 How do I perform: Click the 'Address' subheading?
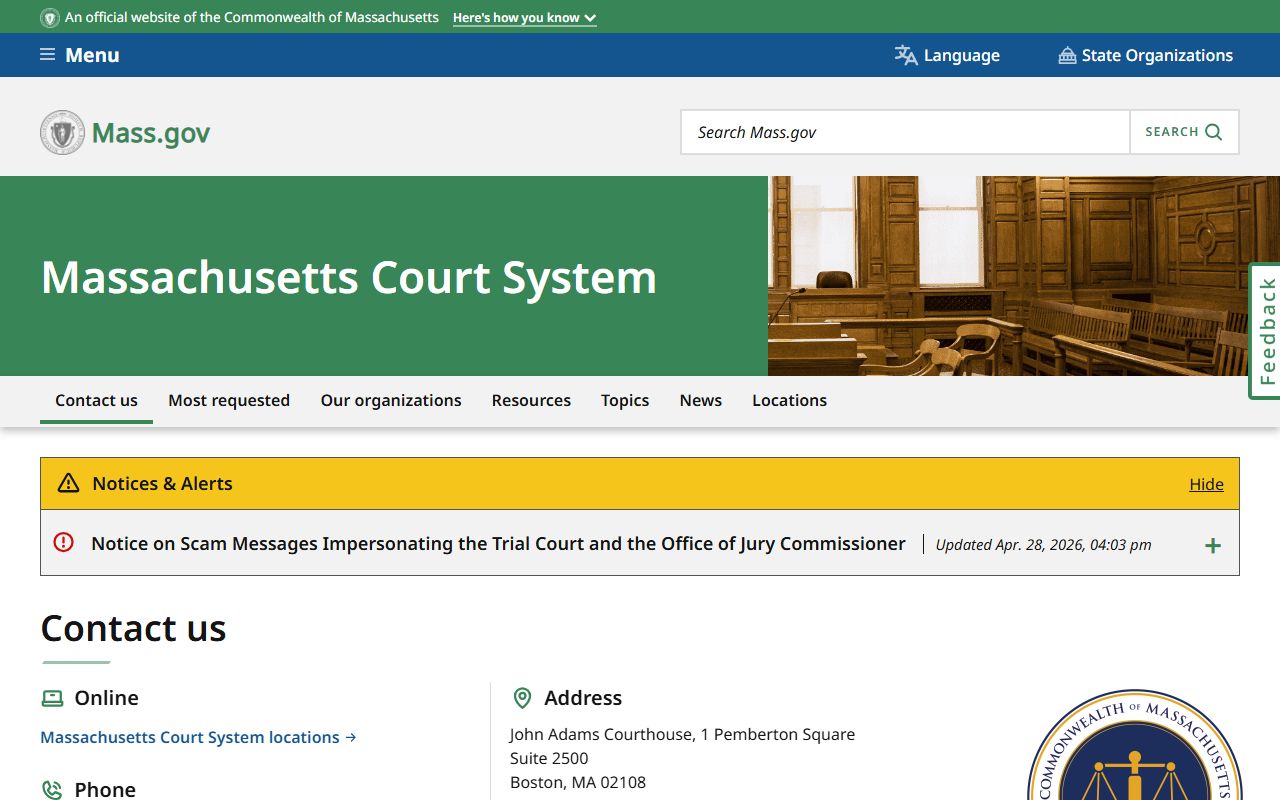[583, 698]
